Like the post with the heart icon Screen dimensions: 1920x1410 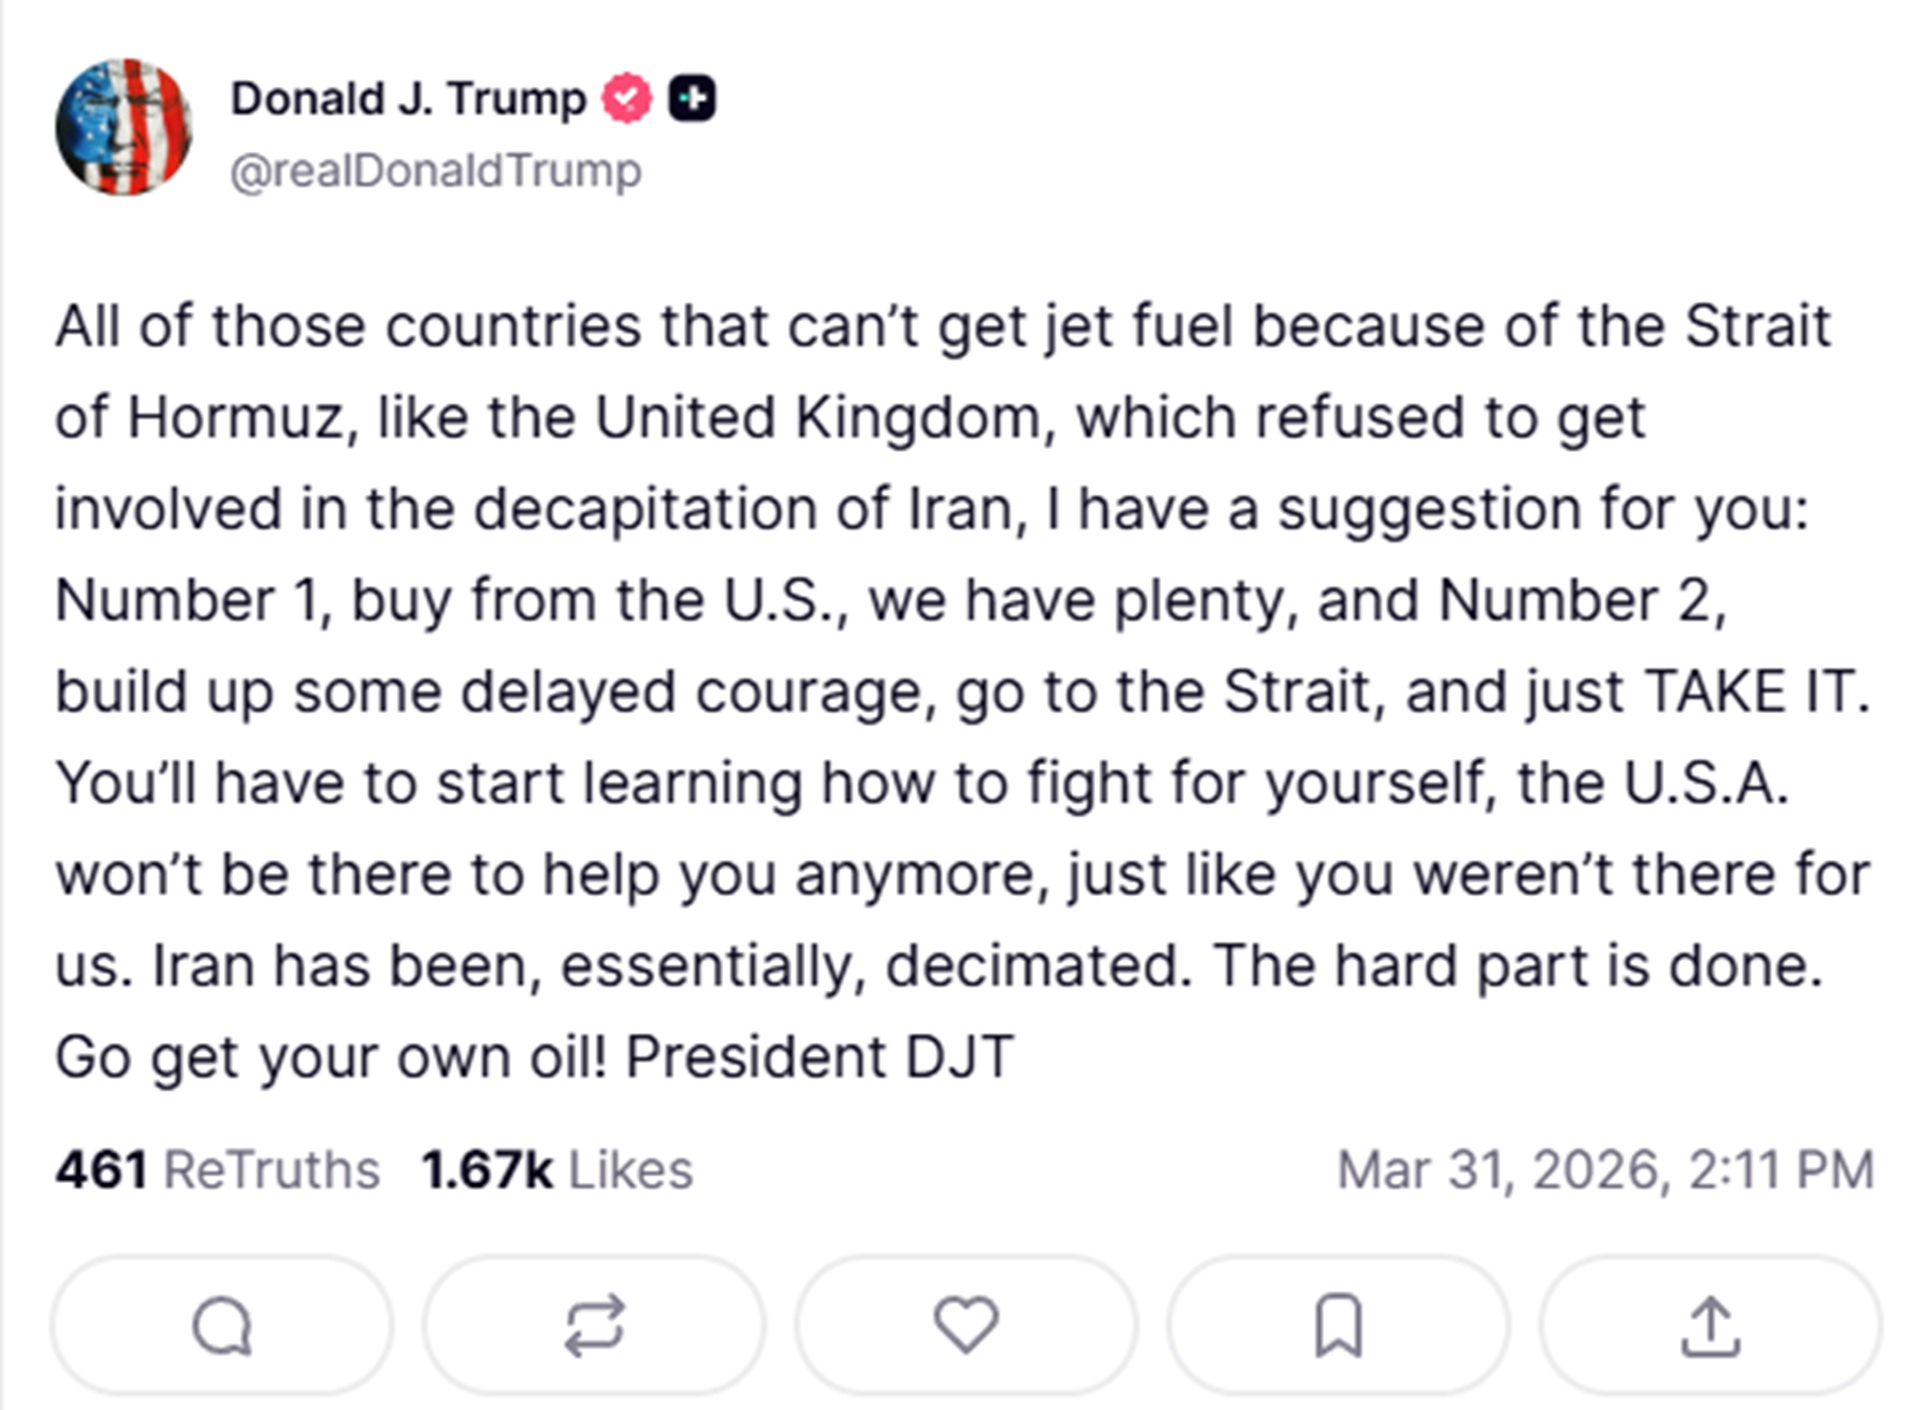[966, 1324]
